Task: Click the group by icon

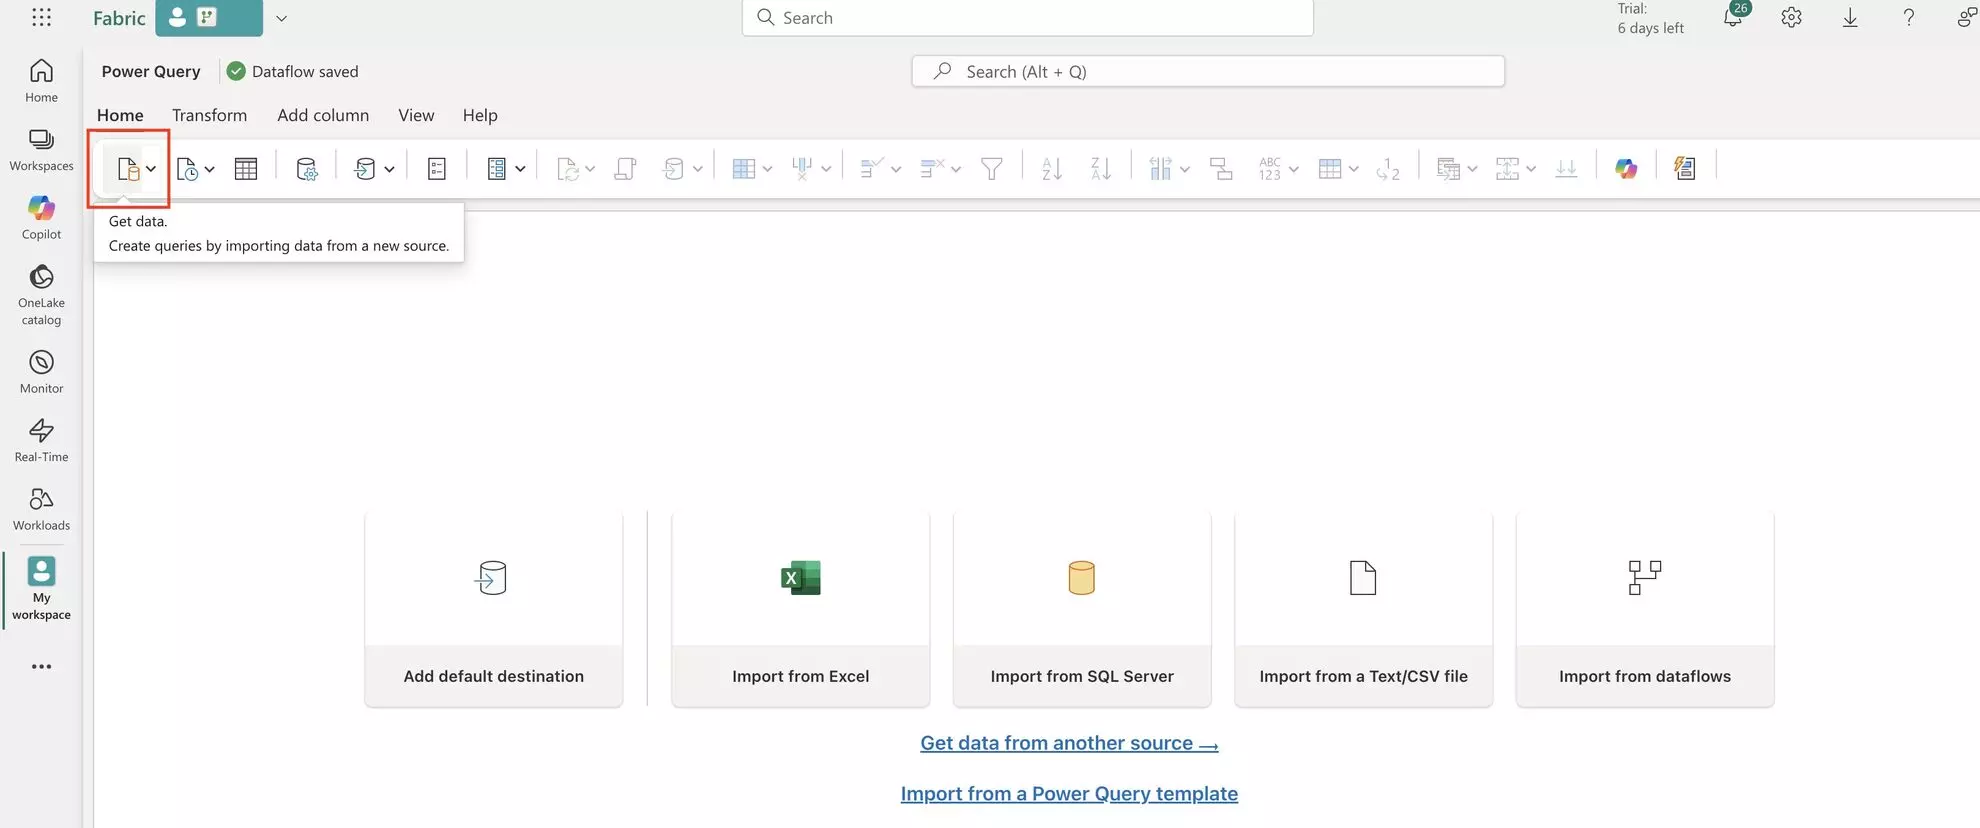Action: click(x=1221, y=169)
